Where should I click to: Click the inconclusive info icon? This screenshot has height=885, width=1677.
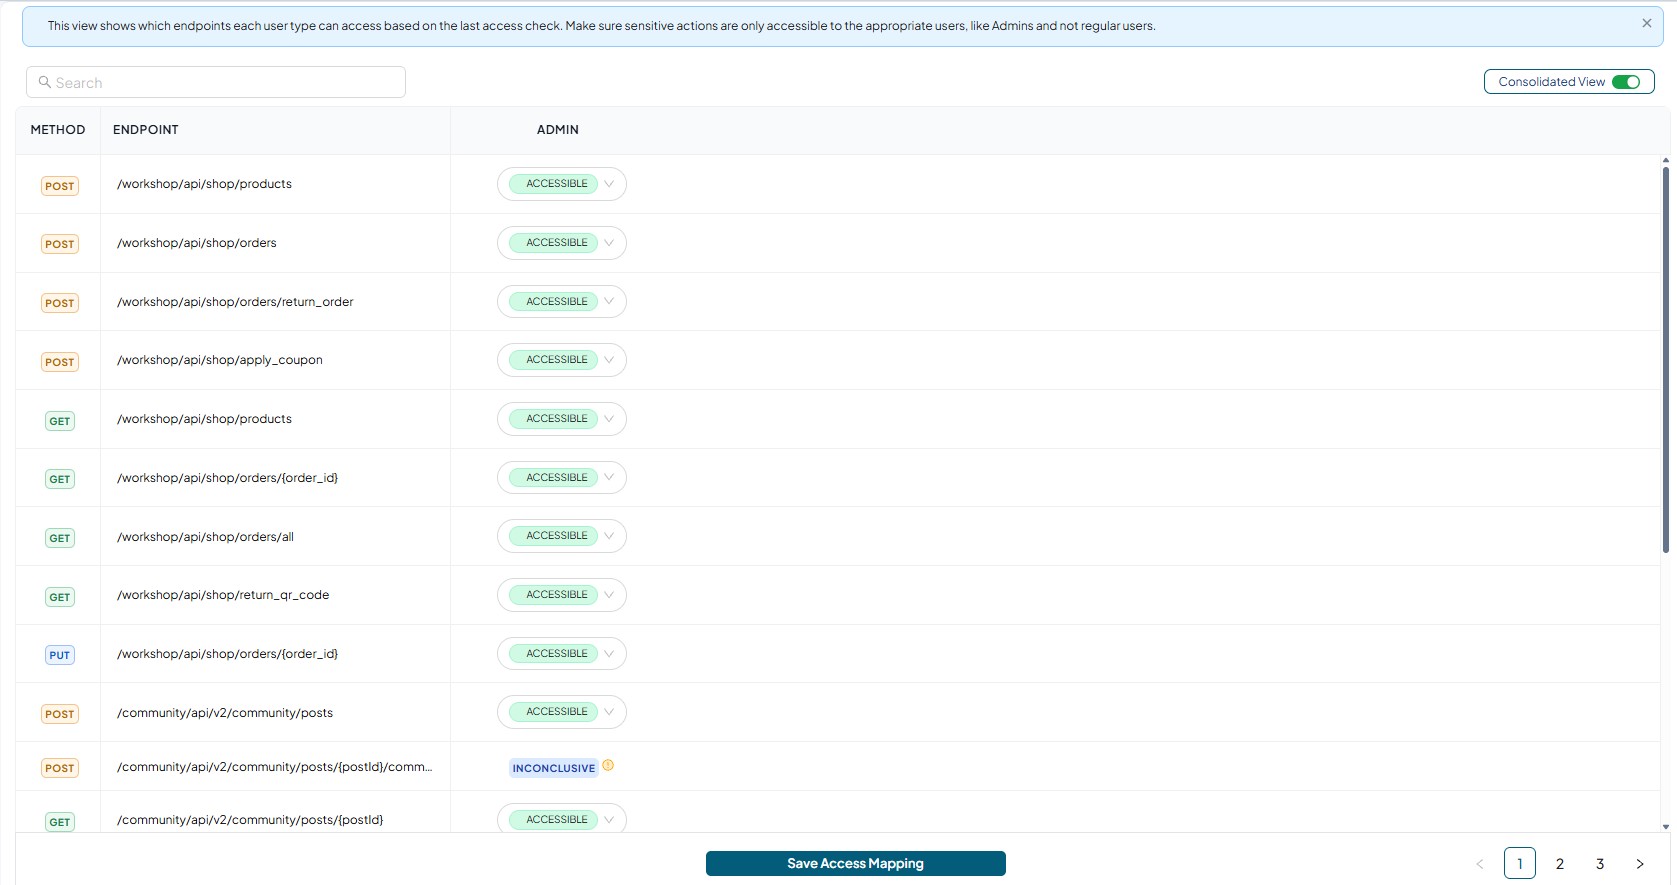tap(608, 766)
